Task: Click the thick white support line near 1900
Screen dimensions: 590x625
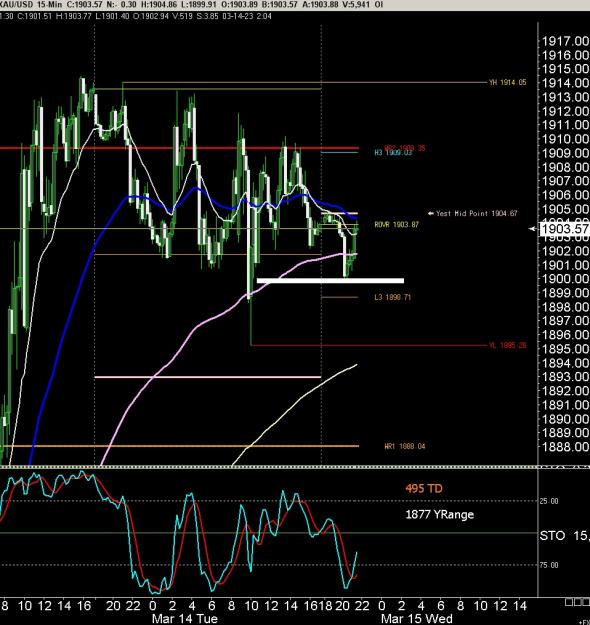Action: pos(330,281)
